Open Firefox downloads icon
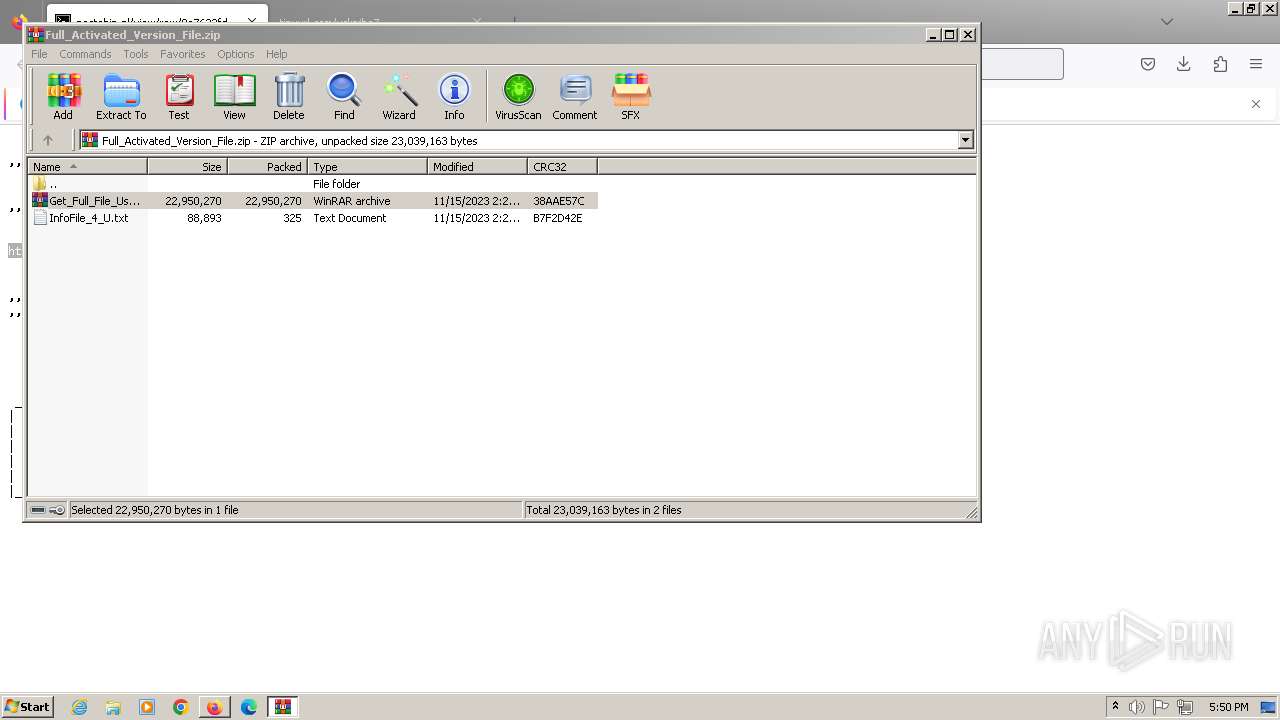The width and height of the screenshot is (1280, 720). 1184,64
